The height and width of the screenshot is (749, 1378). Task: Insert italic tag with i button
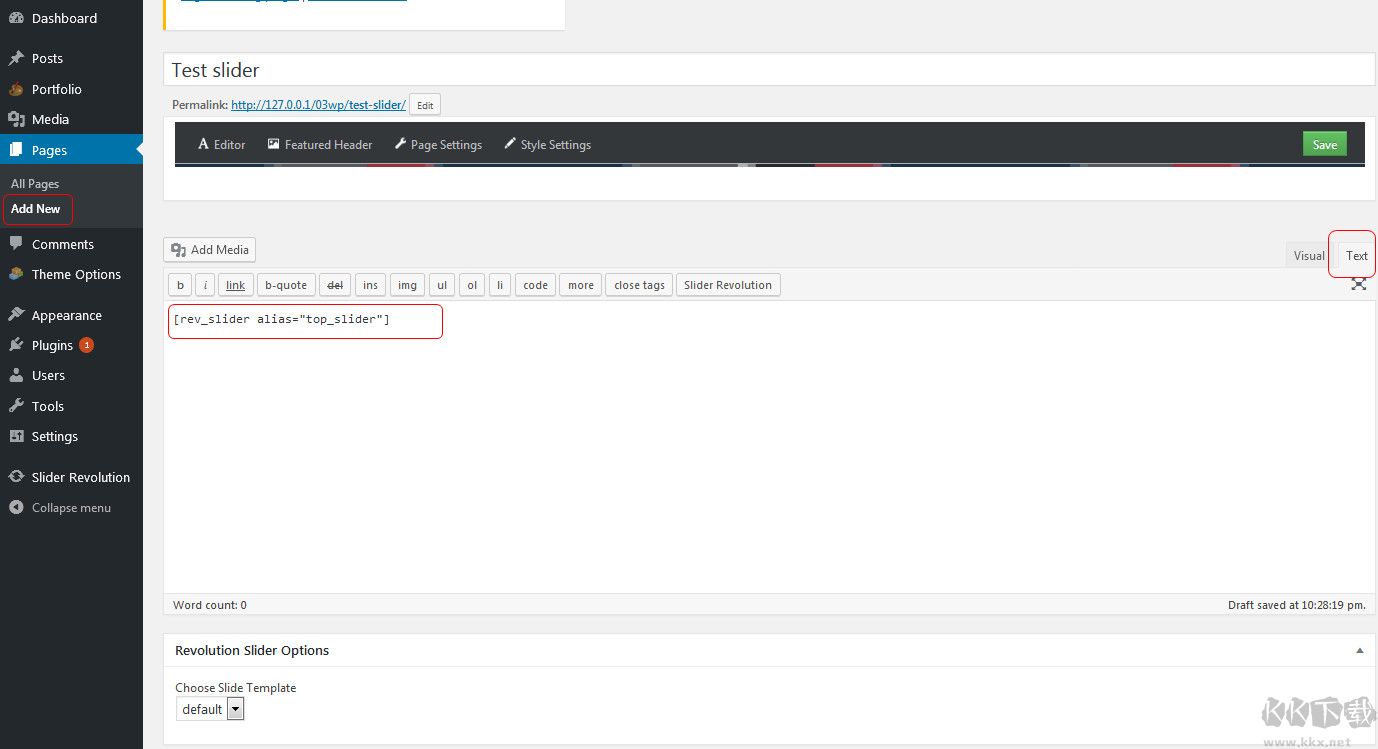coord(205,285)
